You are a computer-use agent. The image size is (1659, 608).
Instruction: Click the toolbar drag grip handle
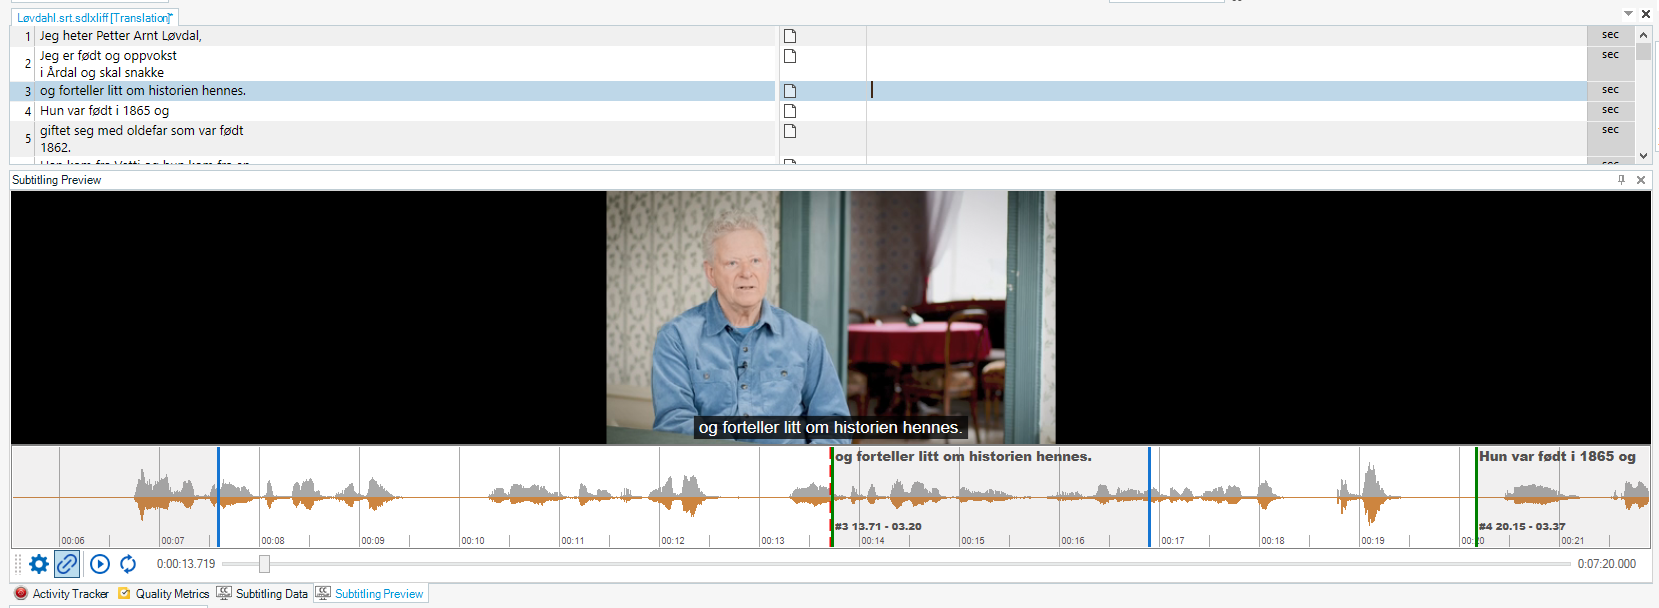coord(18,564)
